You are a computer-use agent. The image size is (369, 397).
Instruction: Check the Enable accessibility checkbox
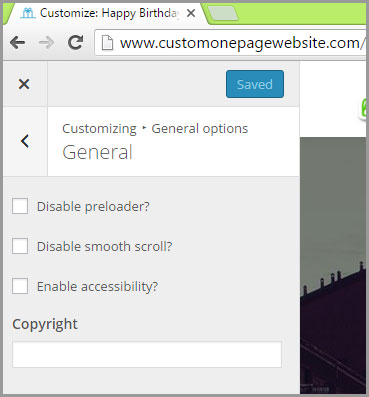[x=20, y=286]
